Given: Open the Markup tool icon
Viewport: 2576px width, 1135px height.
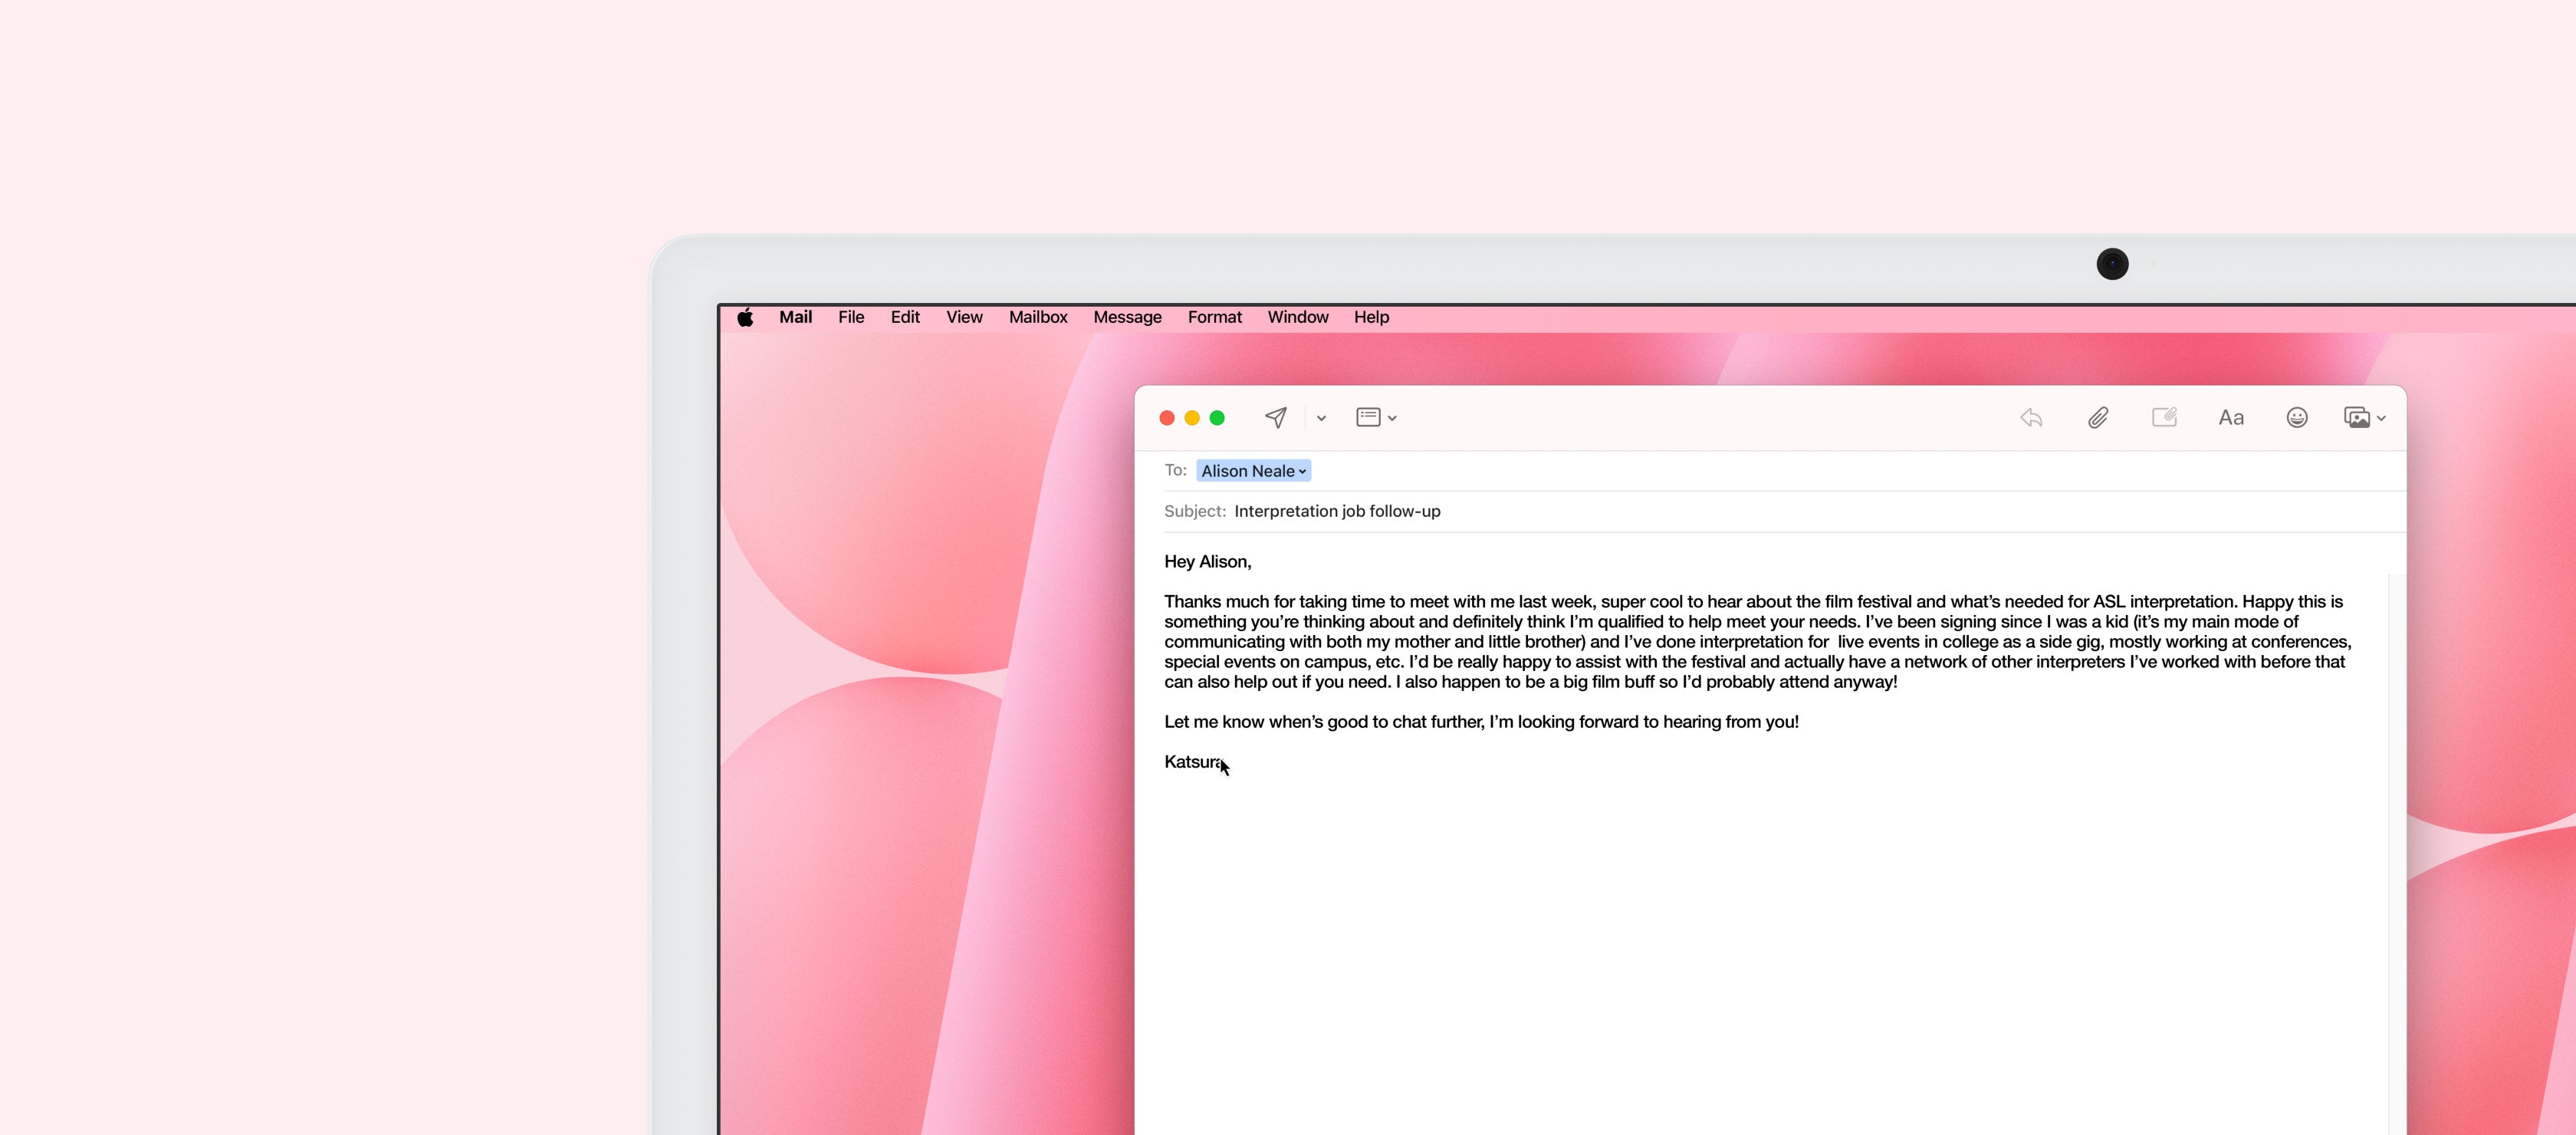Looking at the screenshot, I should tap(2164, 417).
